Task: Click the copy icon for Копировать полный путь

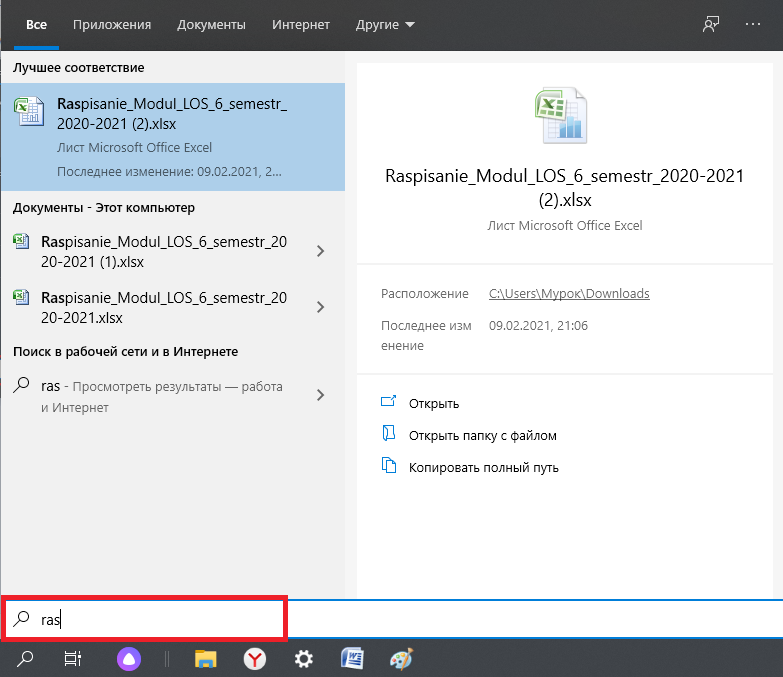Action: pyautogui.click(x=389, y=465)
